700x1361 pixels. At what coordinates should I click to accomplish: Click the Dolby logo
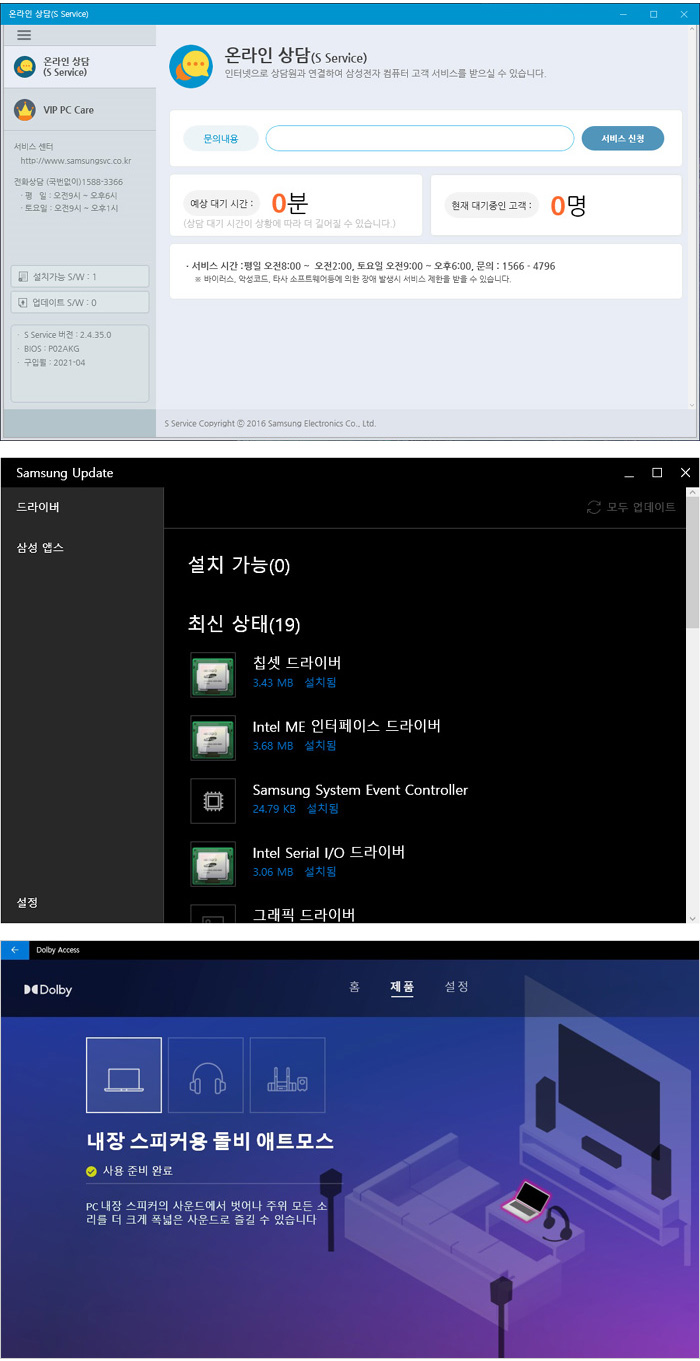(48, 990)
